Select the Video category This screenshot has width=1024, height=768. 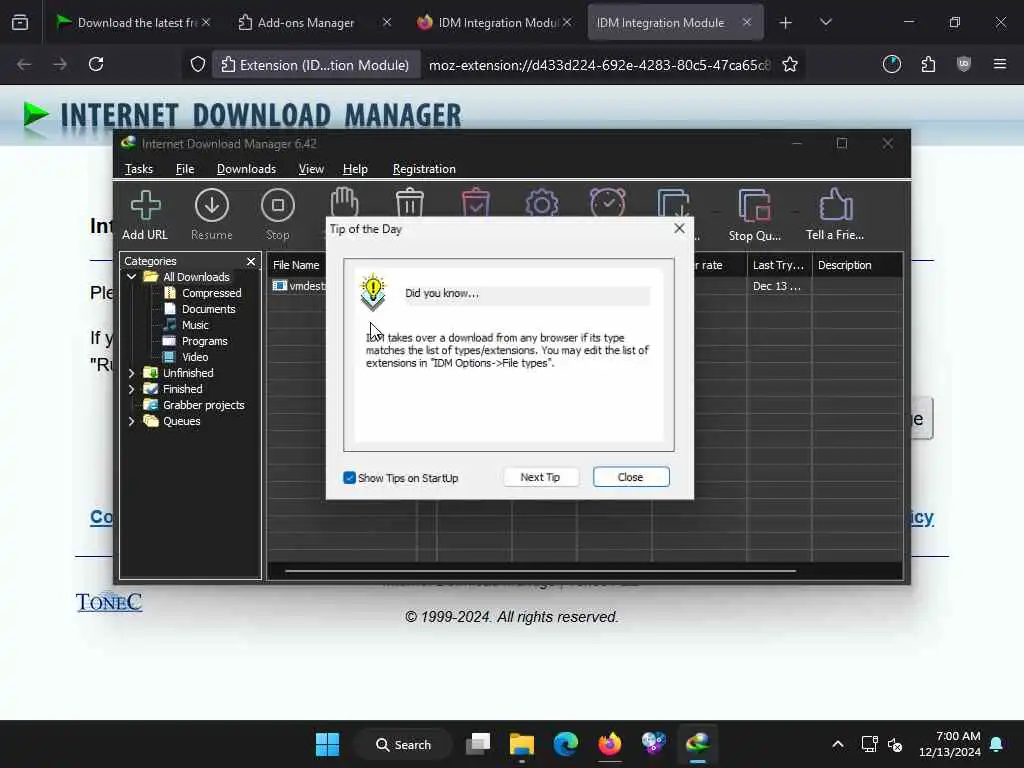[186, 357]
